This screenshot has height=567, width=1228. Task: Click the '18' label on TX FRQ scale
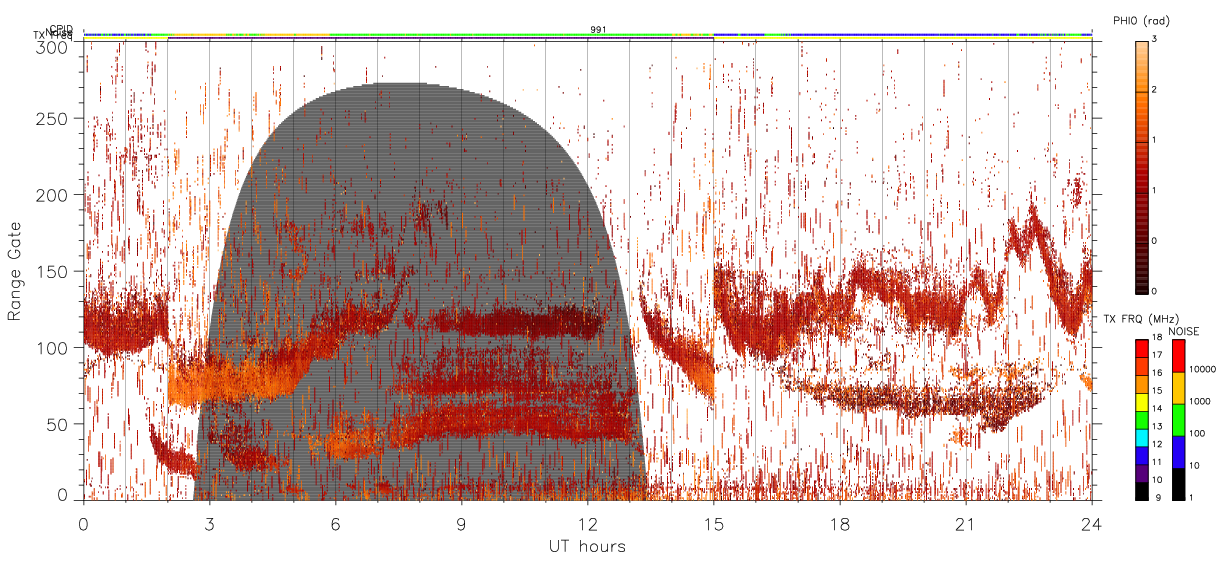click(x=1157, y=337)
